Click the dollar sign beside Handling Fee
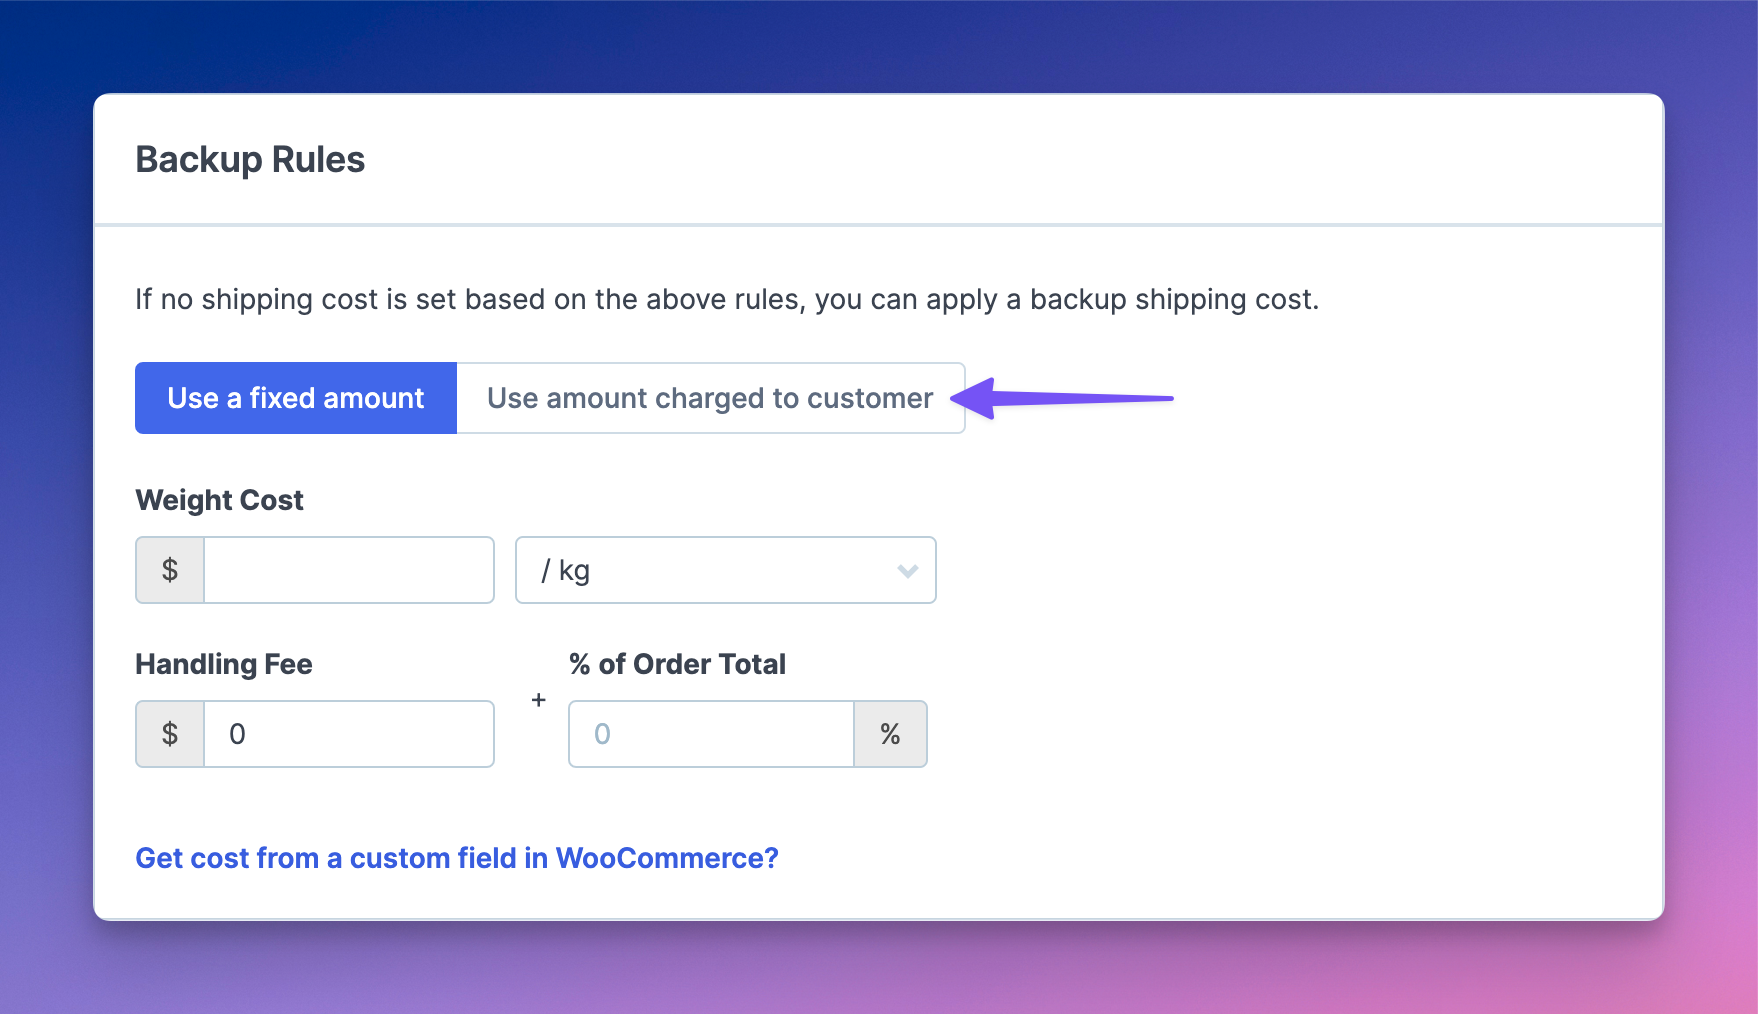The width and height of the screenshot is (1758, 1014). [170, 734]
